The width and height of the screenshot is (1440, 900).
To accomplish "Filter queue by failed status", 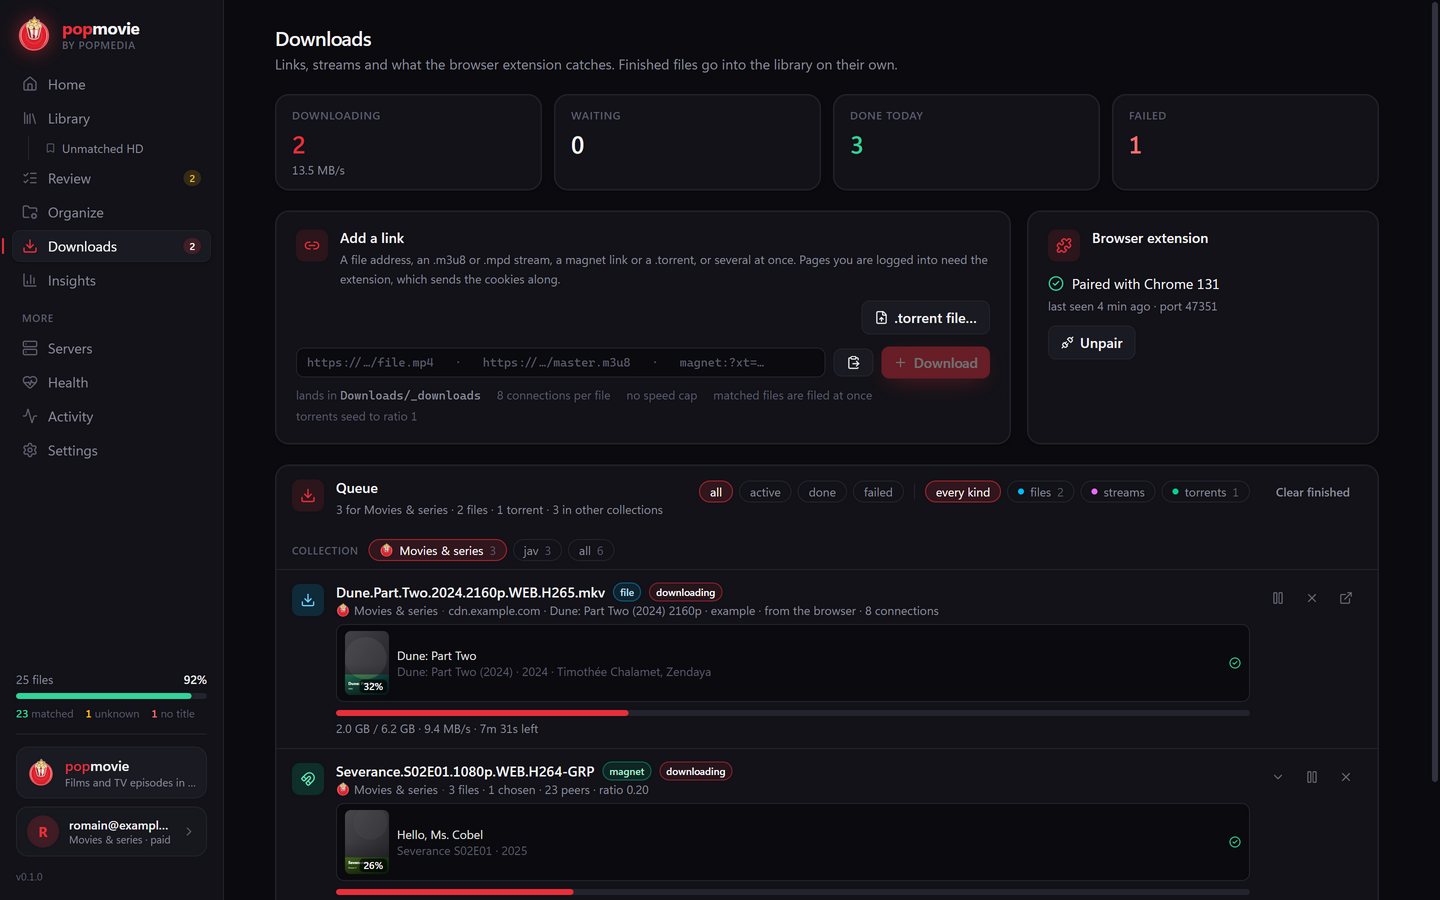I will (x=878, y=492).
